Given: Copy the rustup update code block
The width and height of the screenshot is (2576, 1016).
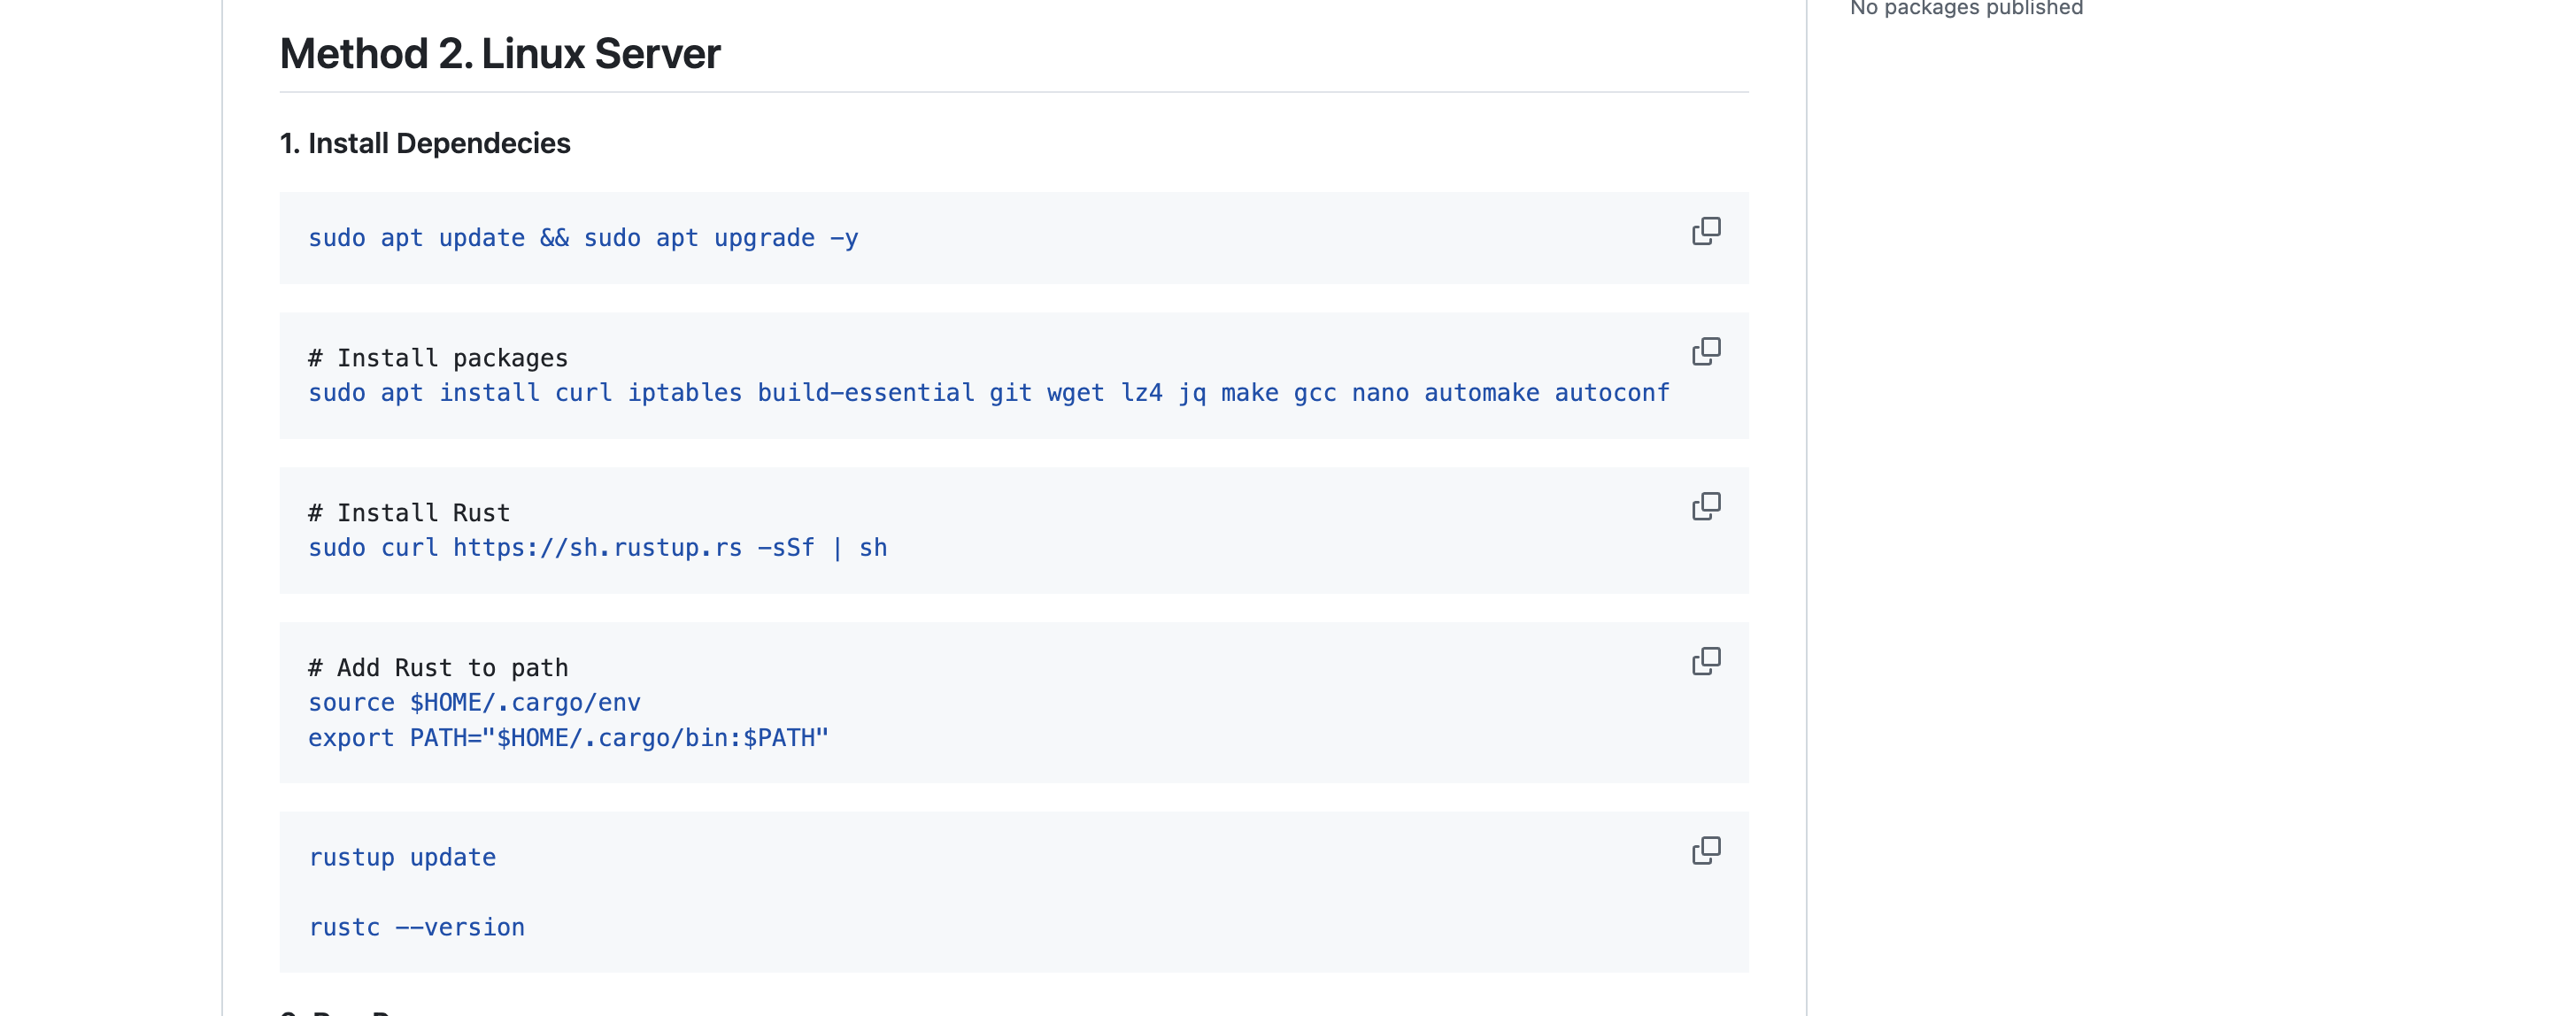Looking at the screenshot, I should tap(1706, 850).
